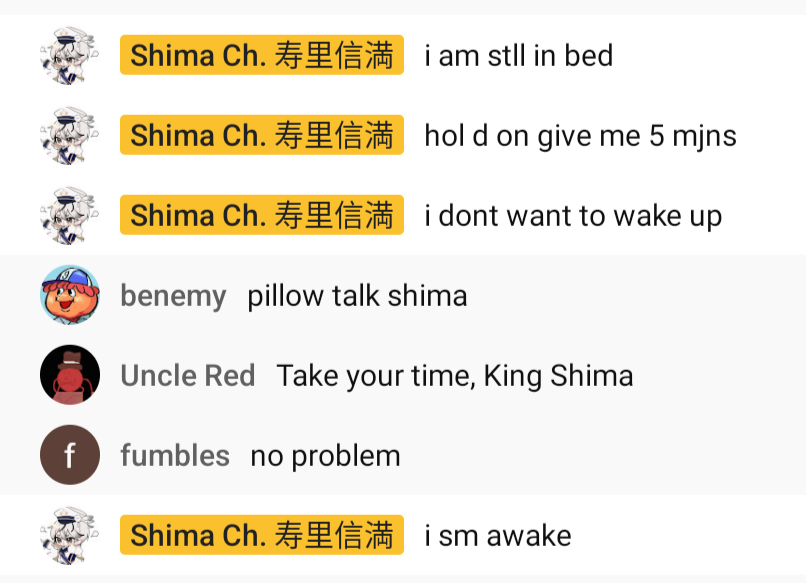Select the 'no problem' message text
Screen dimensions: 806x583
[325, 457]
